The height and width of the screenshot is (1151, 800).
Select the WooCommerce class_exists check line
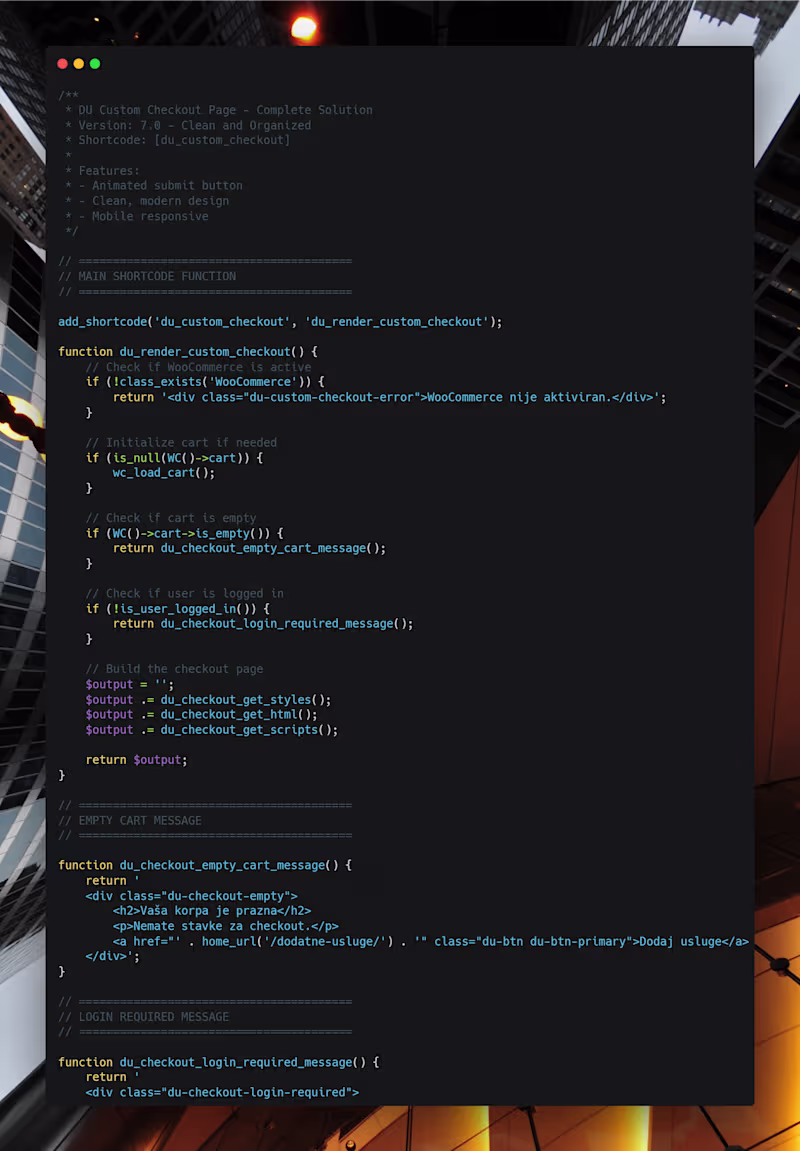(x=200, y=381)
